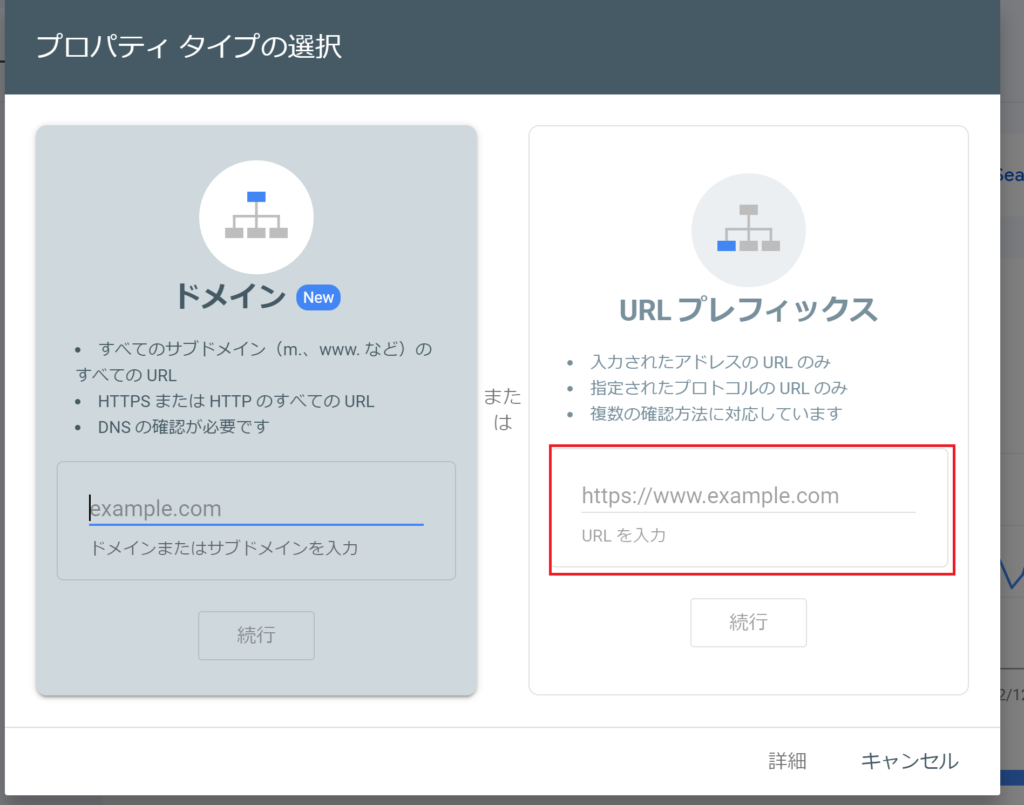Select the Domain hierarchy icon
The image size is (1024, 805).
(256, 217)
